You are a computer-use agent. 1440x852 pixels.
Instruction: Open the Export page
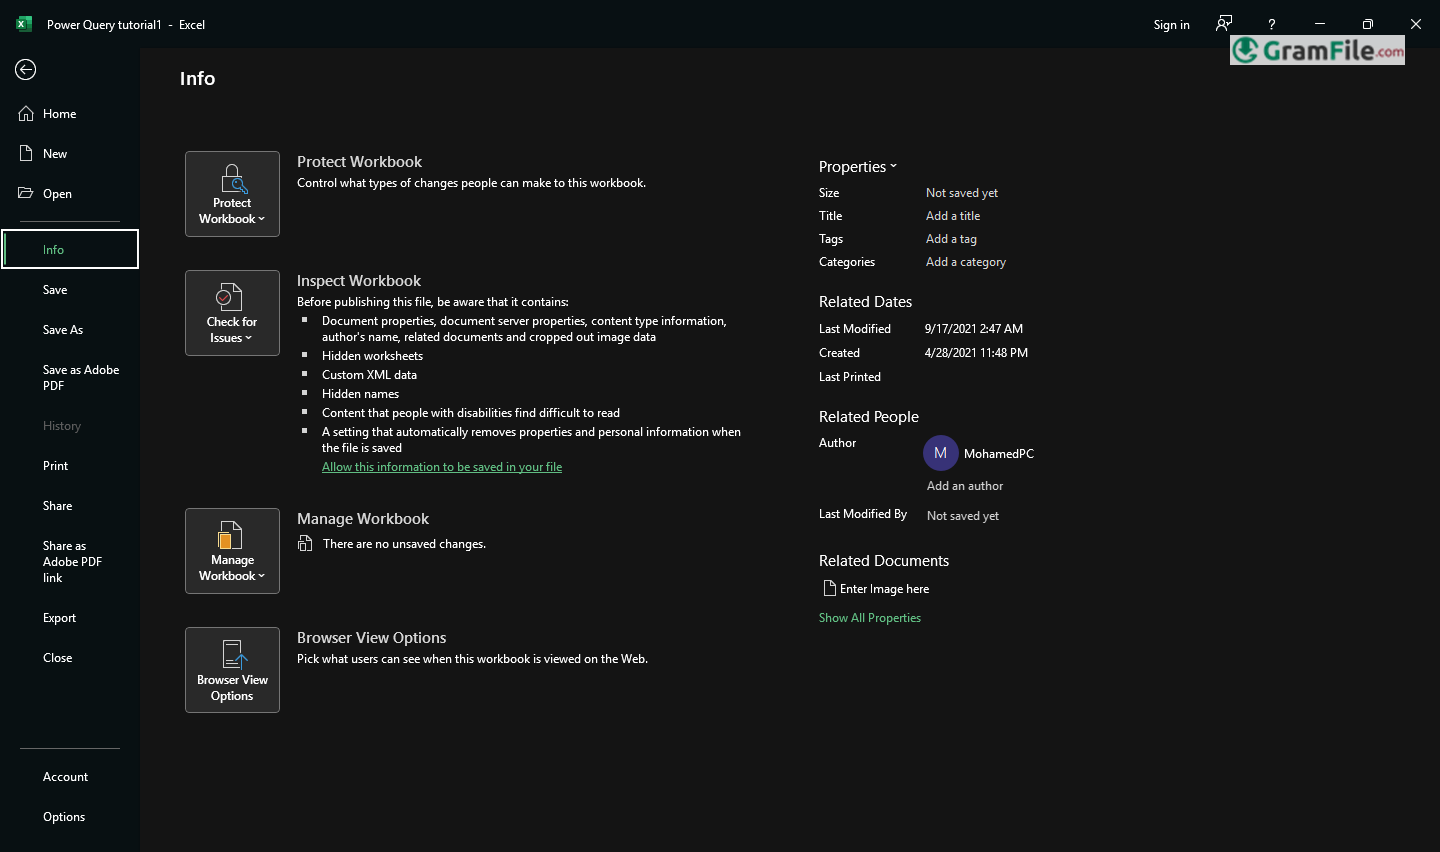(x=70, y=618)
